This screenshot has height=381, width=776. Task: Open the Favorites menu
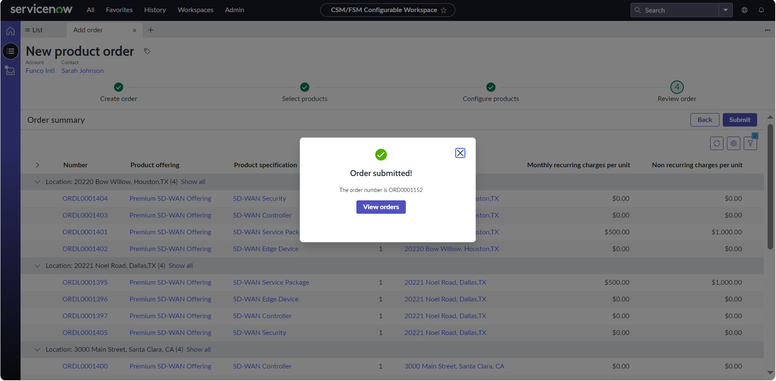tap(119, 10)
